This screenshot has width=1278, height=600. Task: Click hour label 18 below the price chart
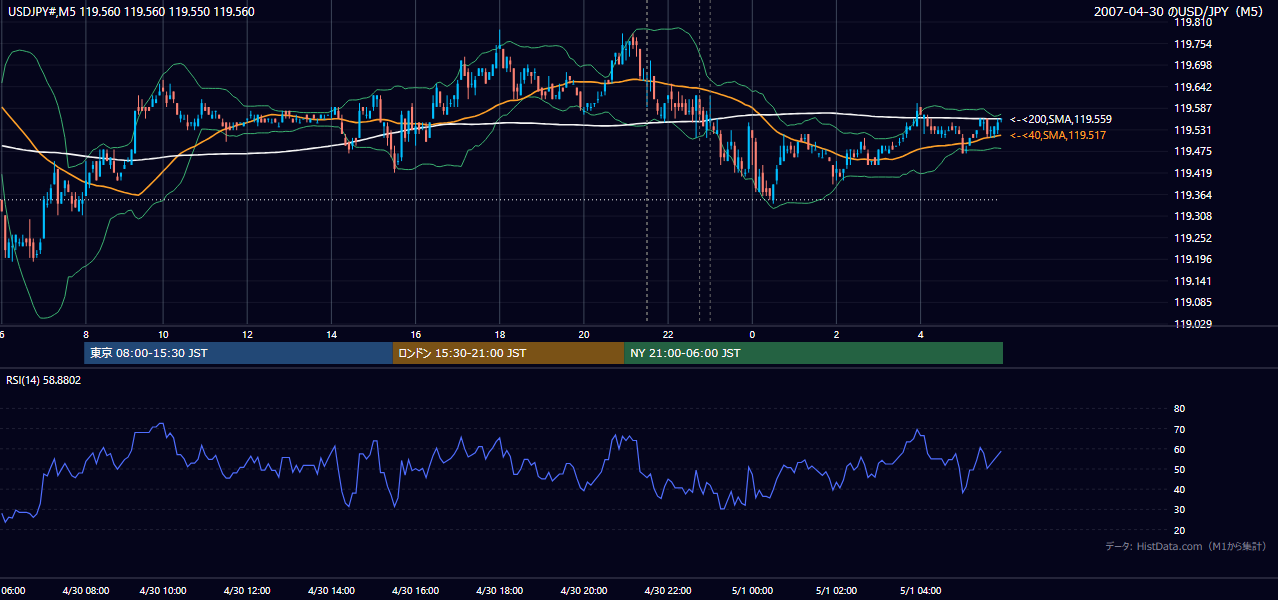pos(499,335)
